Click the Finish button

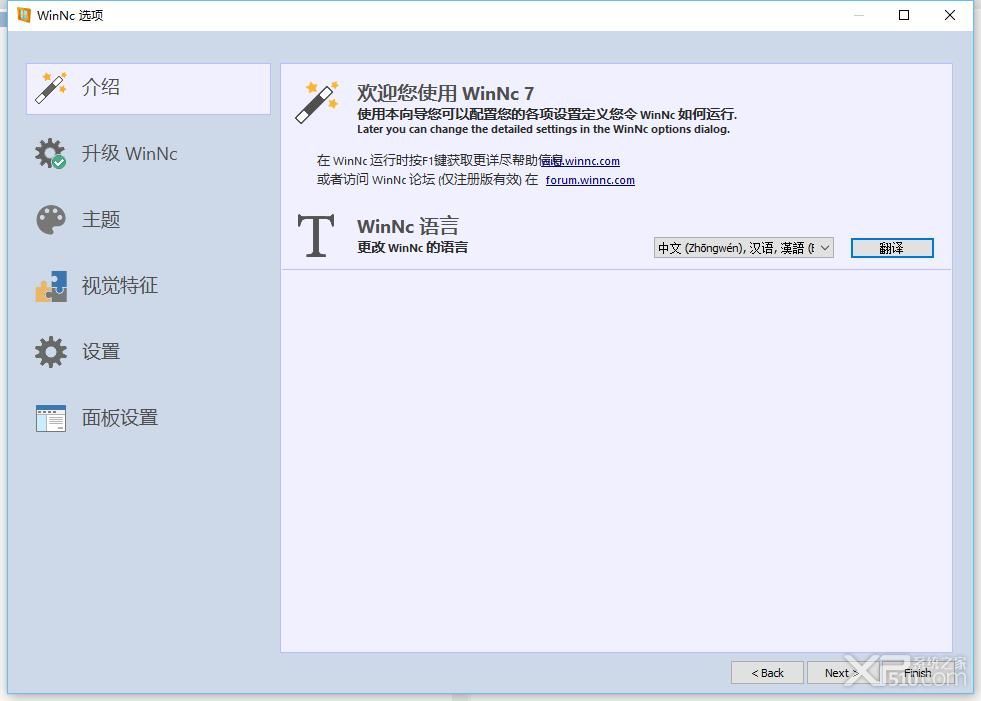(917, 673)
